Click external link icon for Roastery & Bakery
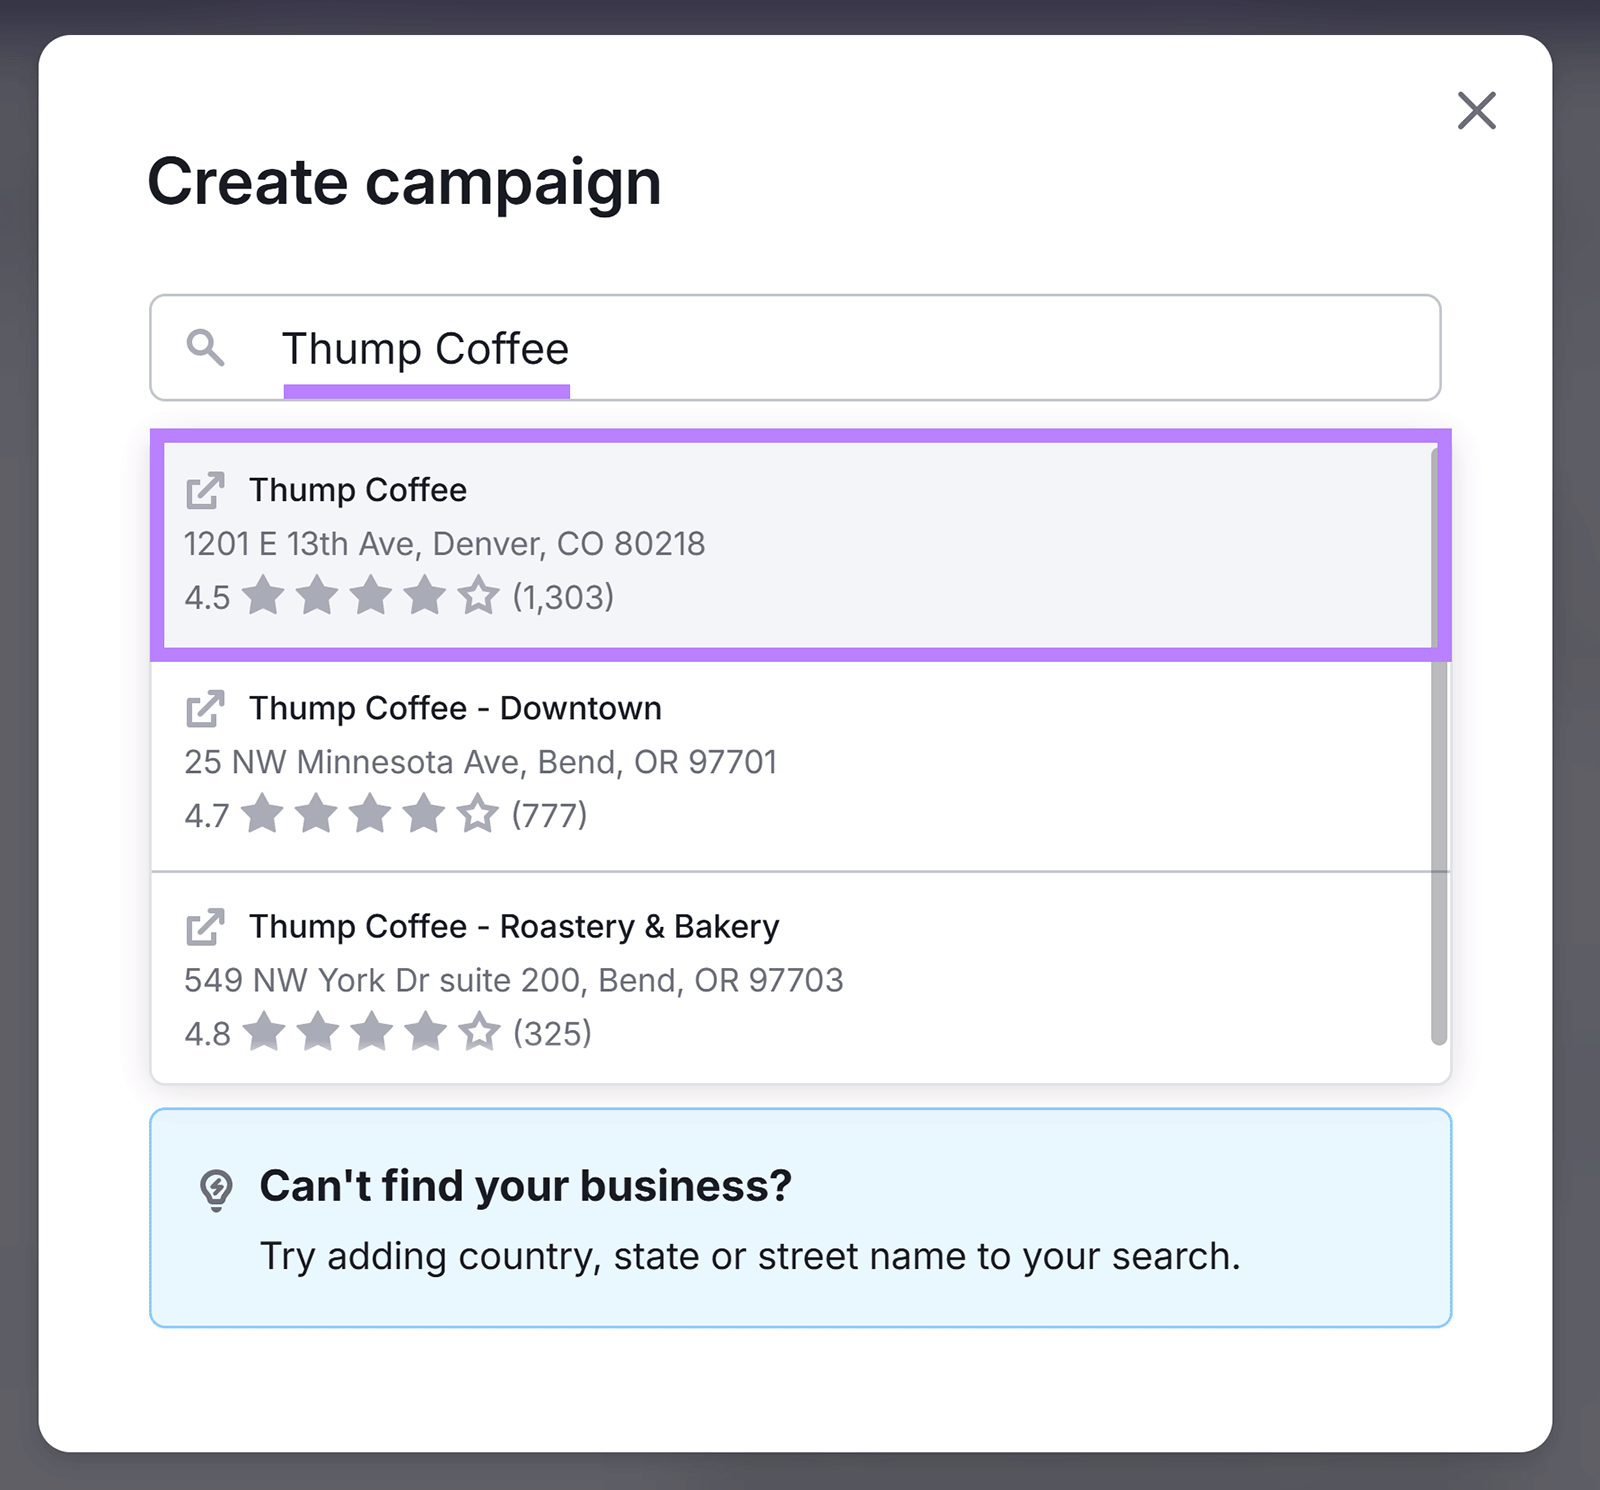The image size is (1600, 1490). (204, 926)
